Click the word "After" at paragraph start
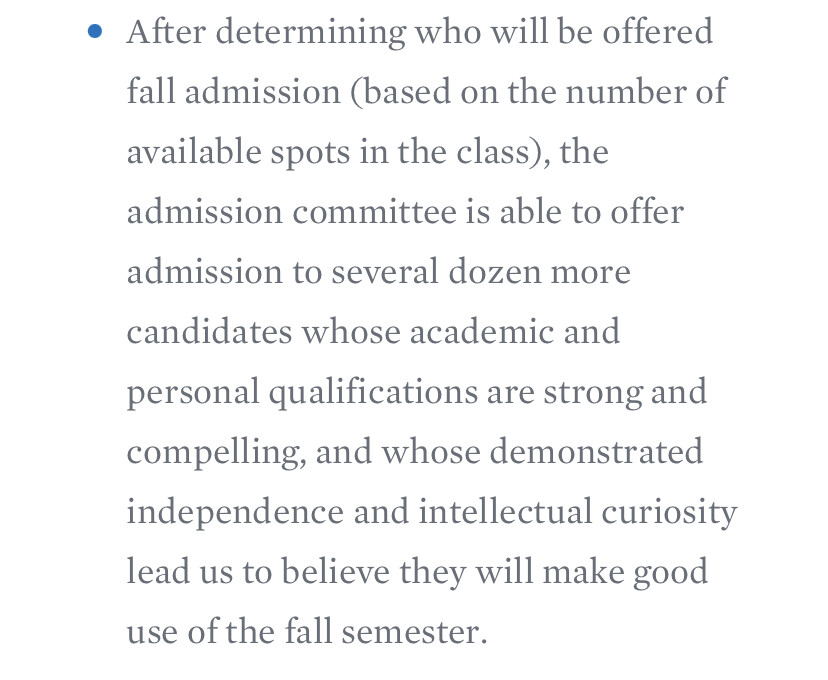The height and width of the screenshot is (680, 828). [x=166, y=31]
